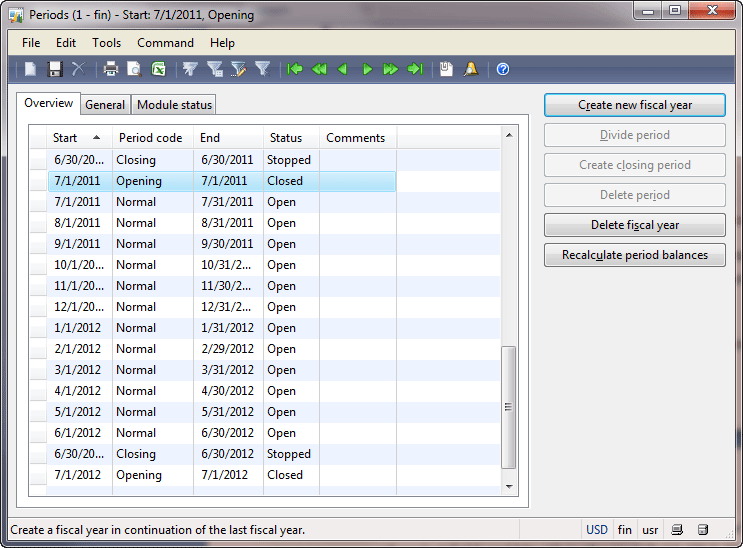
Task: Click the Comments column header
Action: coord(358,138)
